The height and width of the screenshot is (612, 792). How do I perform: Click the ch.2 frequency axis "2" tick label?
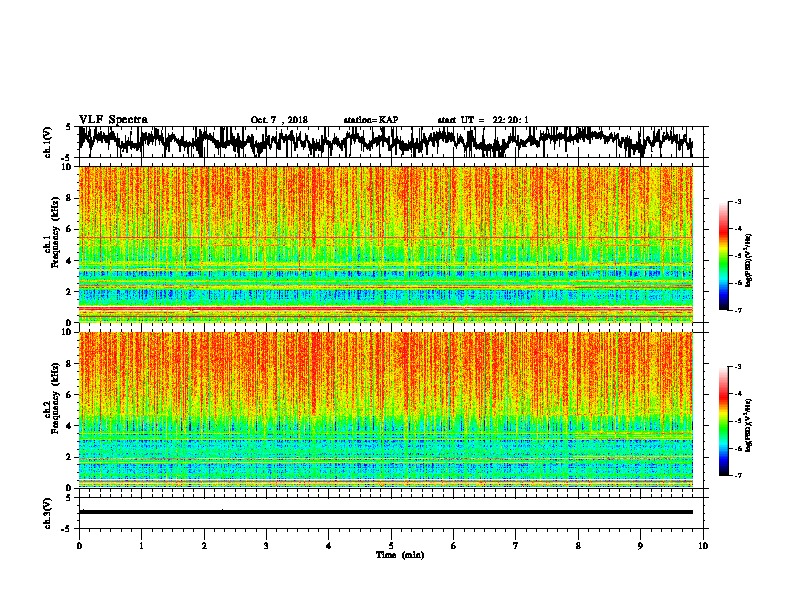pos(69,457)
